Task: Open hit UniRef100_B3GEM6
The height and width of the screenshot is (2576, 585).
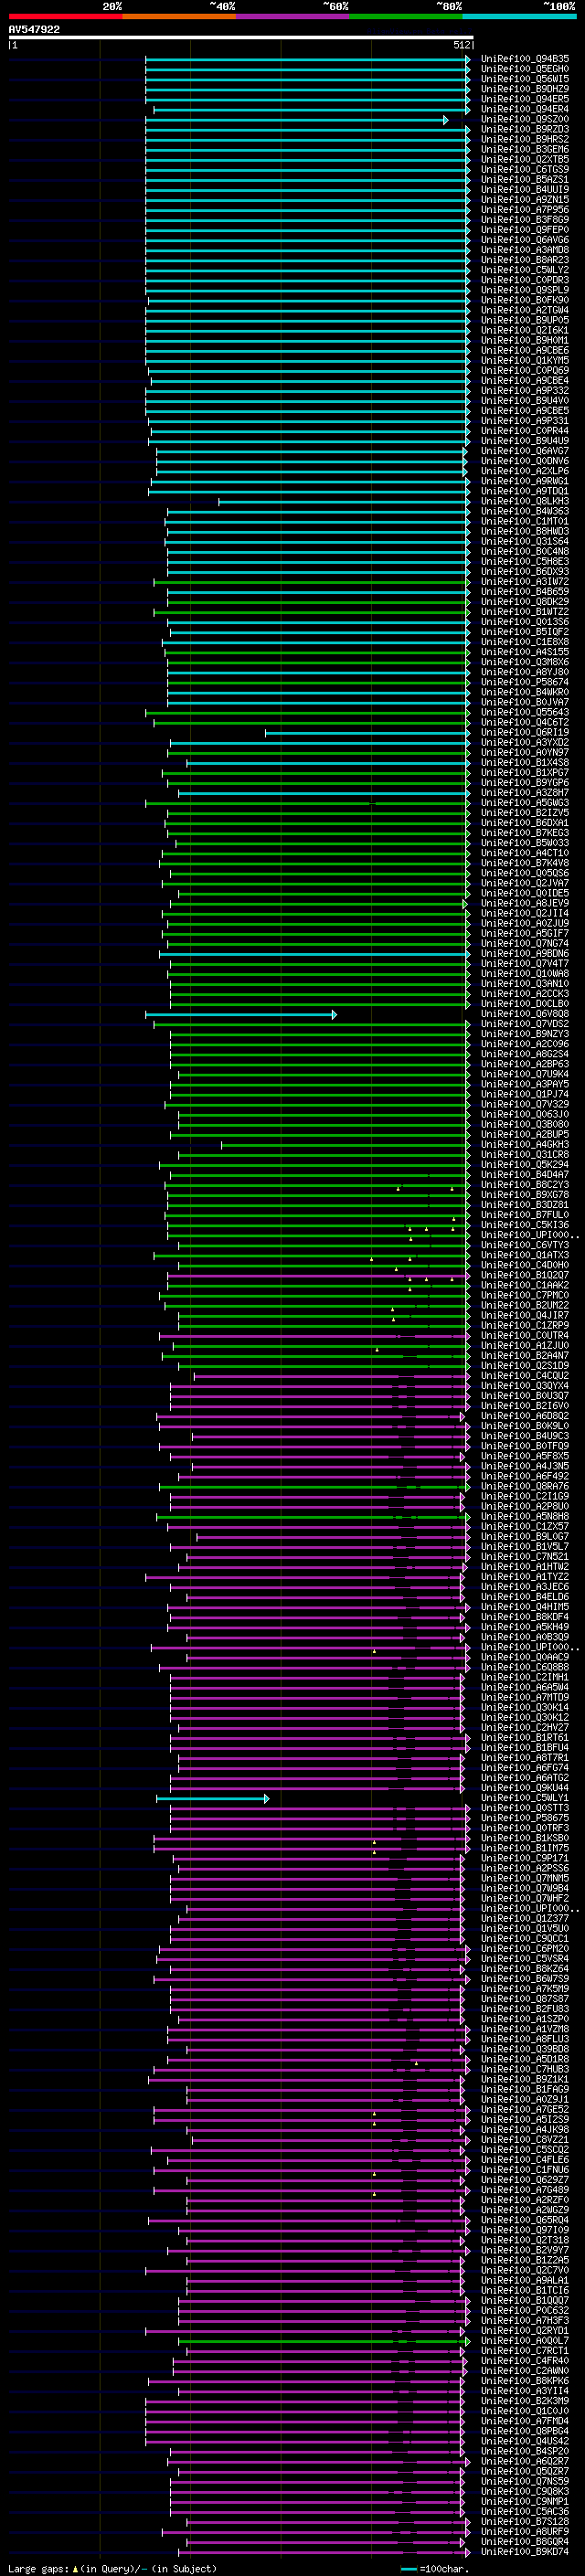Action: pos(525,150)
